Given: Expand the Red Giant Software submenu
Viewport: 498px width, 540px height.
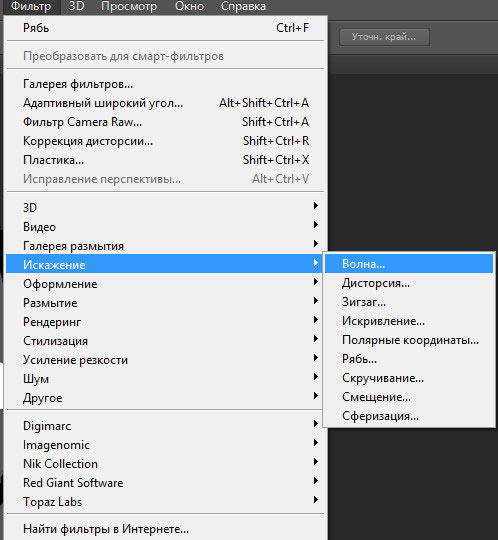Looking at the screenshot, I should pyautogui.click(x=165, y=483).
